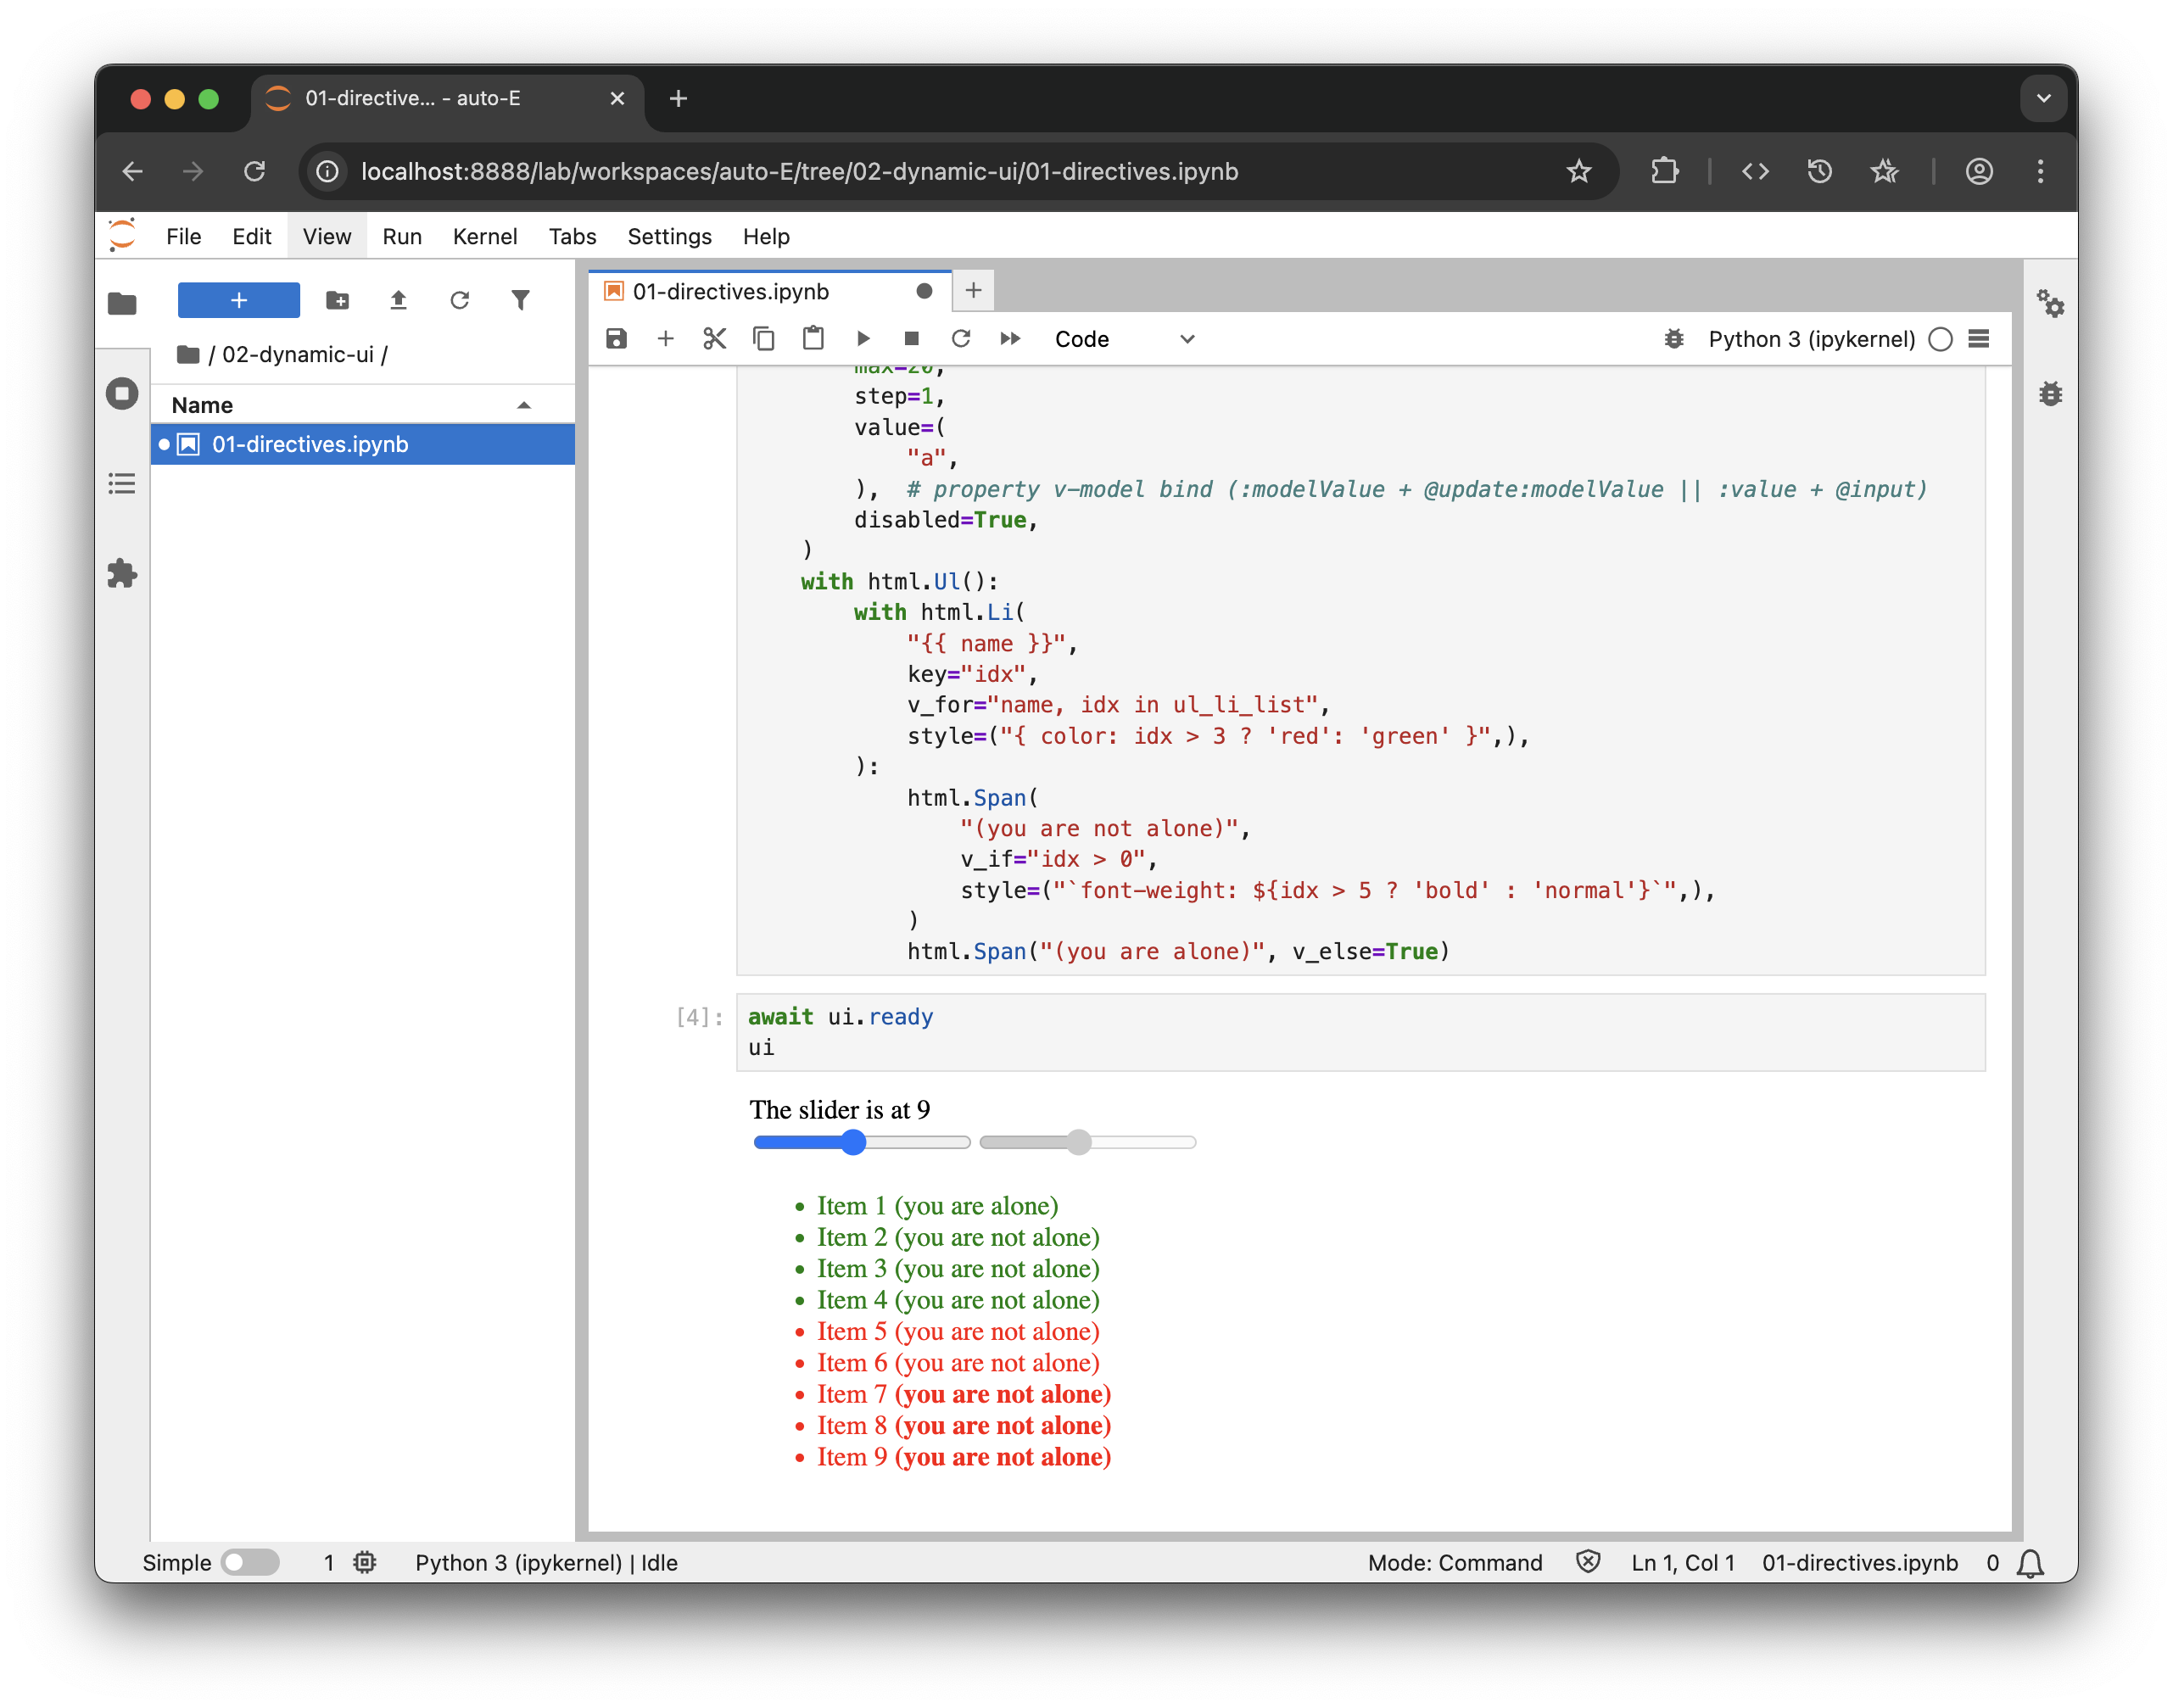Open the File Browser sidebar tab

click(x=122, y=303)
